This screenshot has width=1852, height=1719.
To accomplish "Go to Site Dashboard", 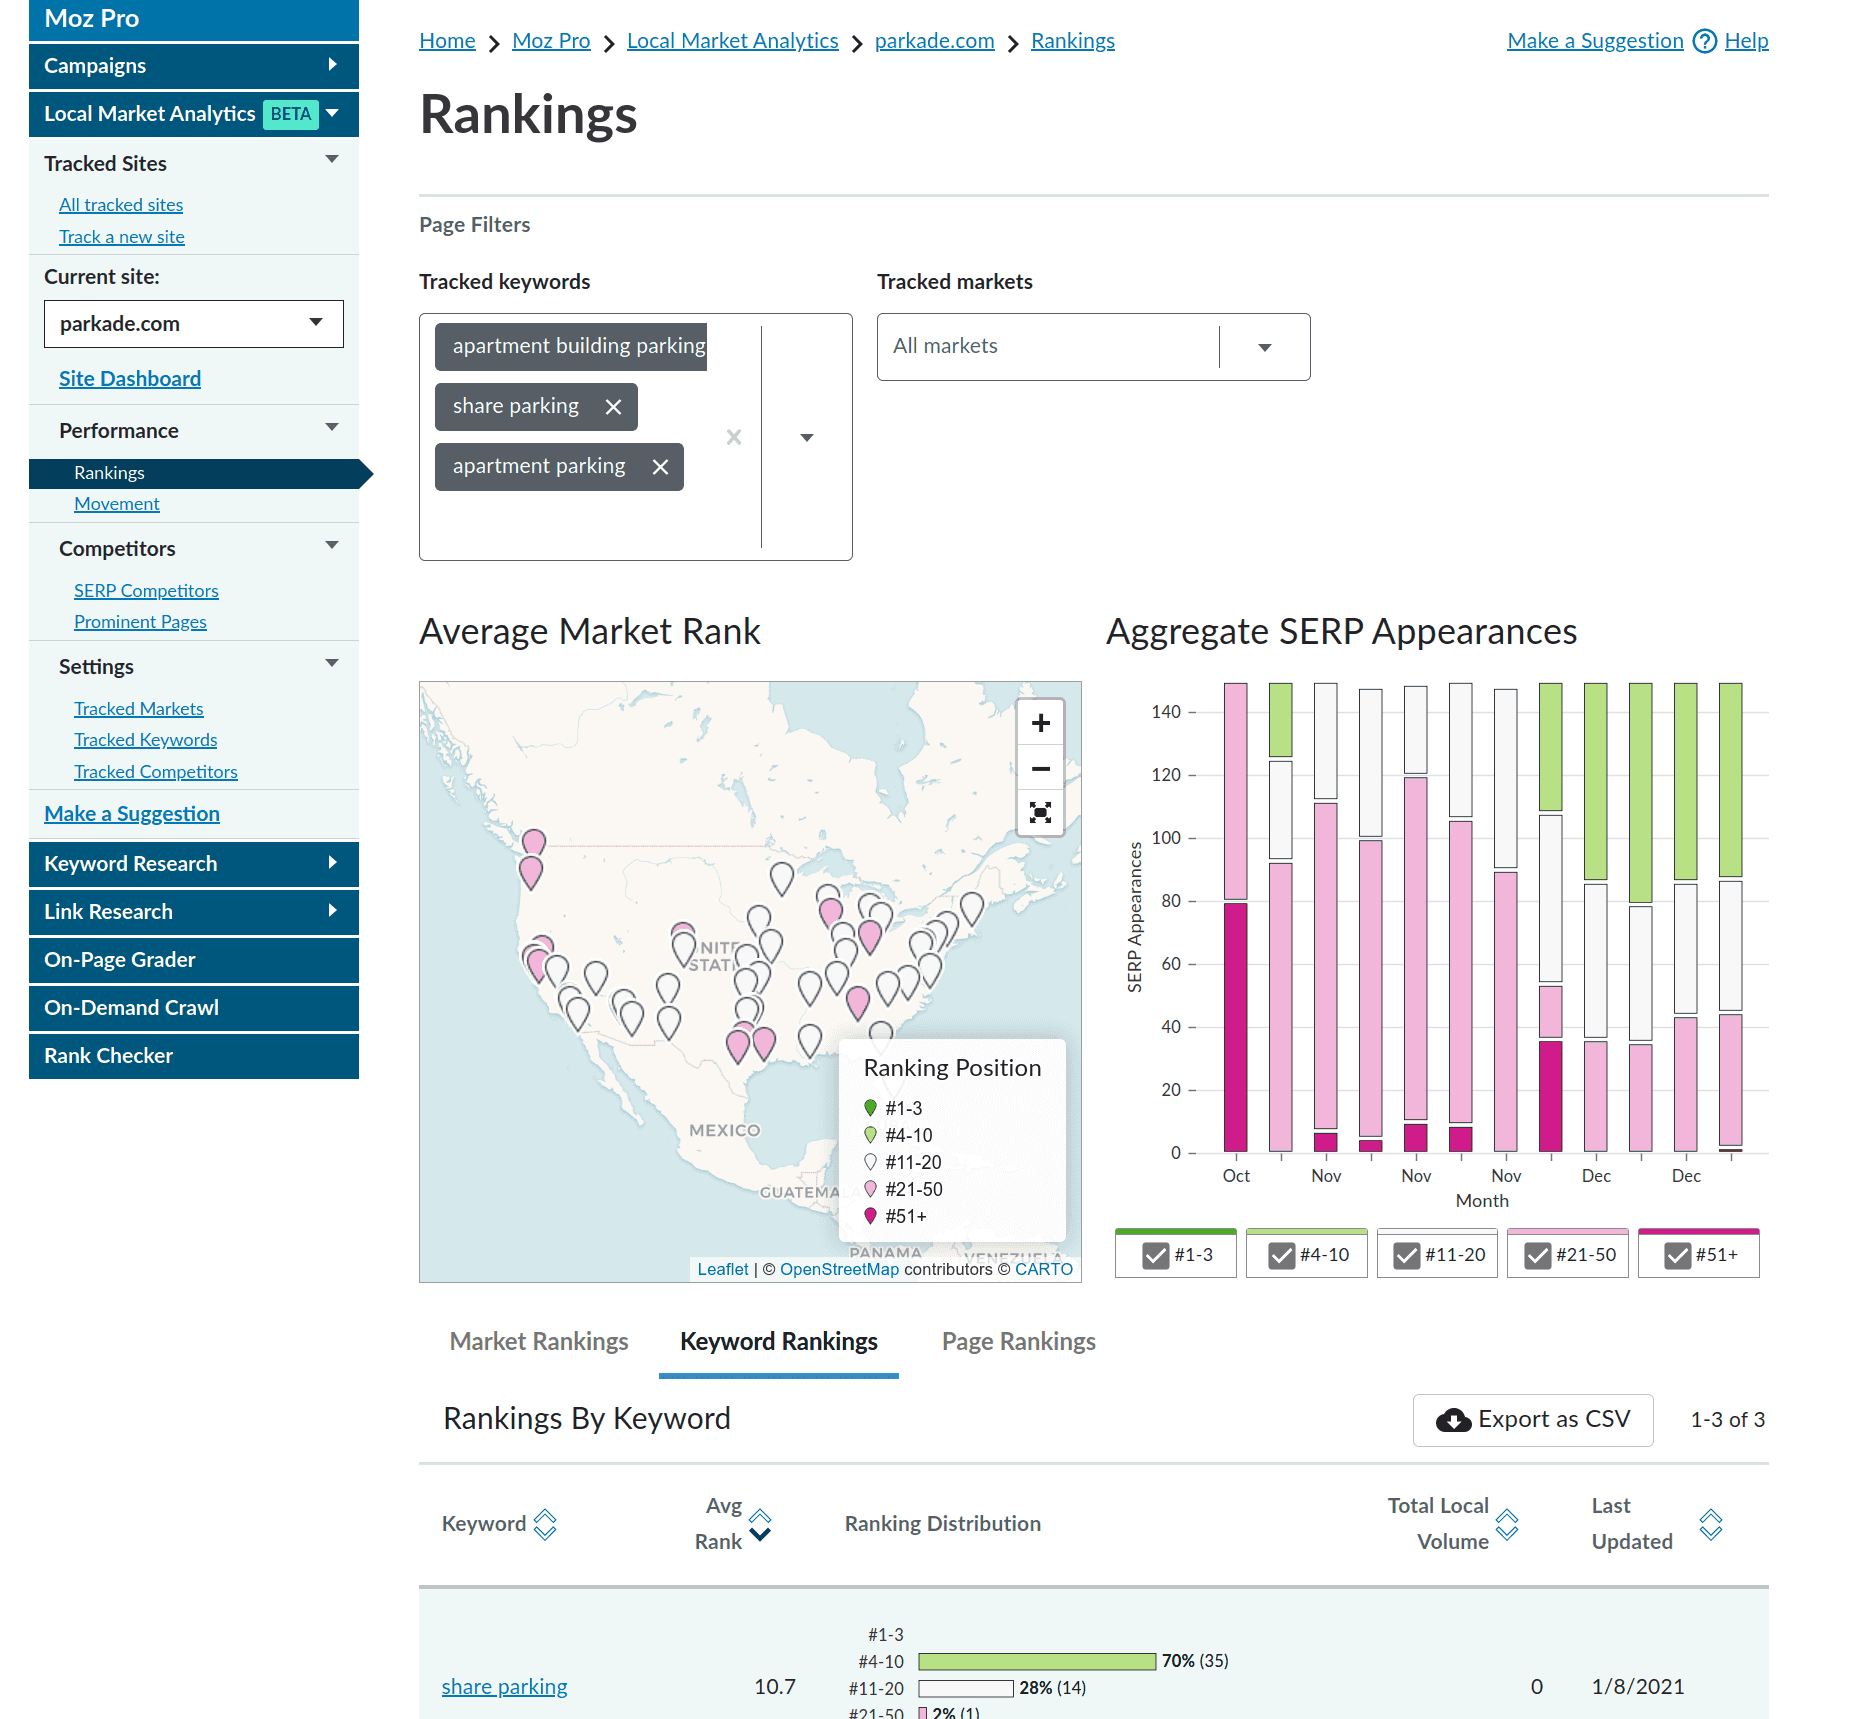I will (x=130, y=379).
